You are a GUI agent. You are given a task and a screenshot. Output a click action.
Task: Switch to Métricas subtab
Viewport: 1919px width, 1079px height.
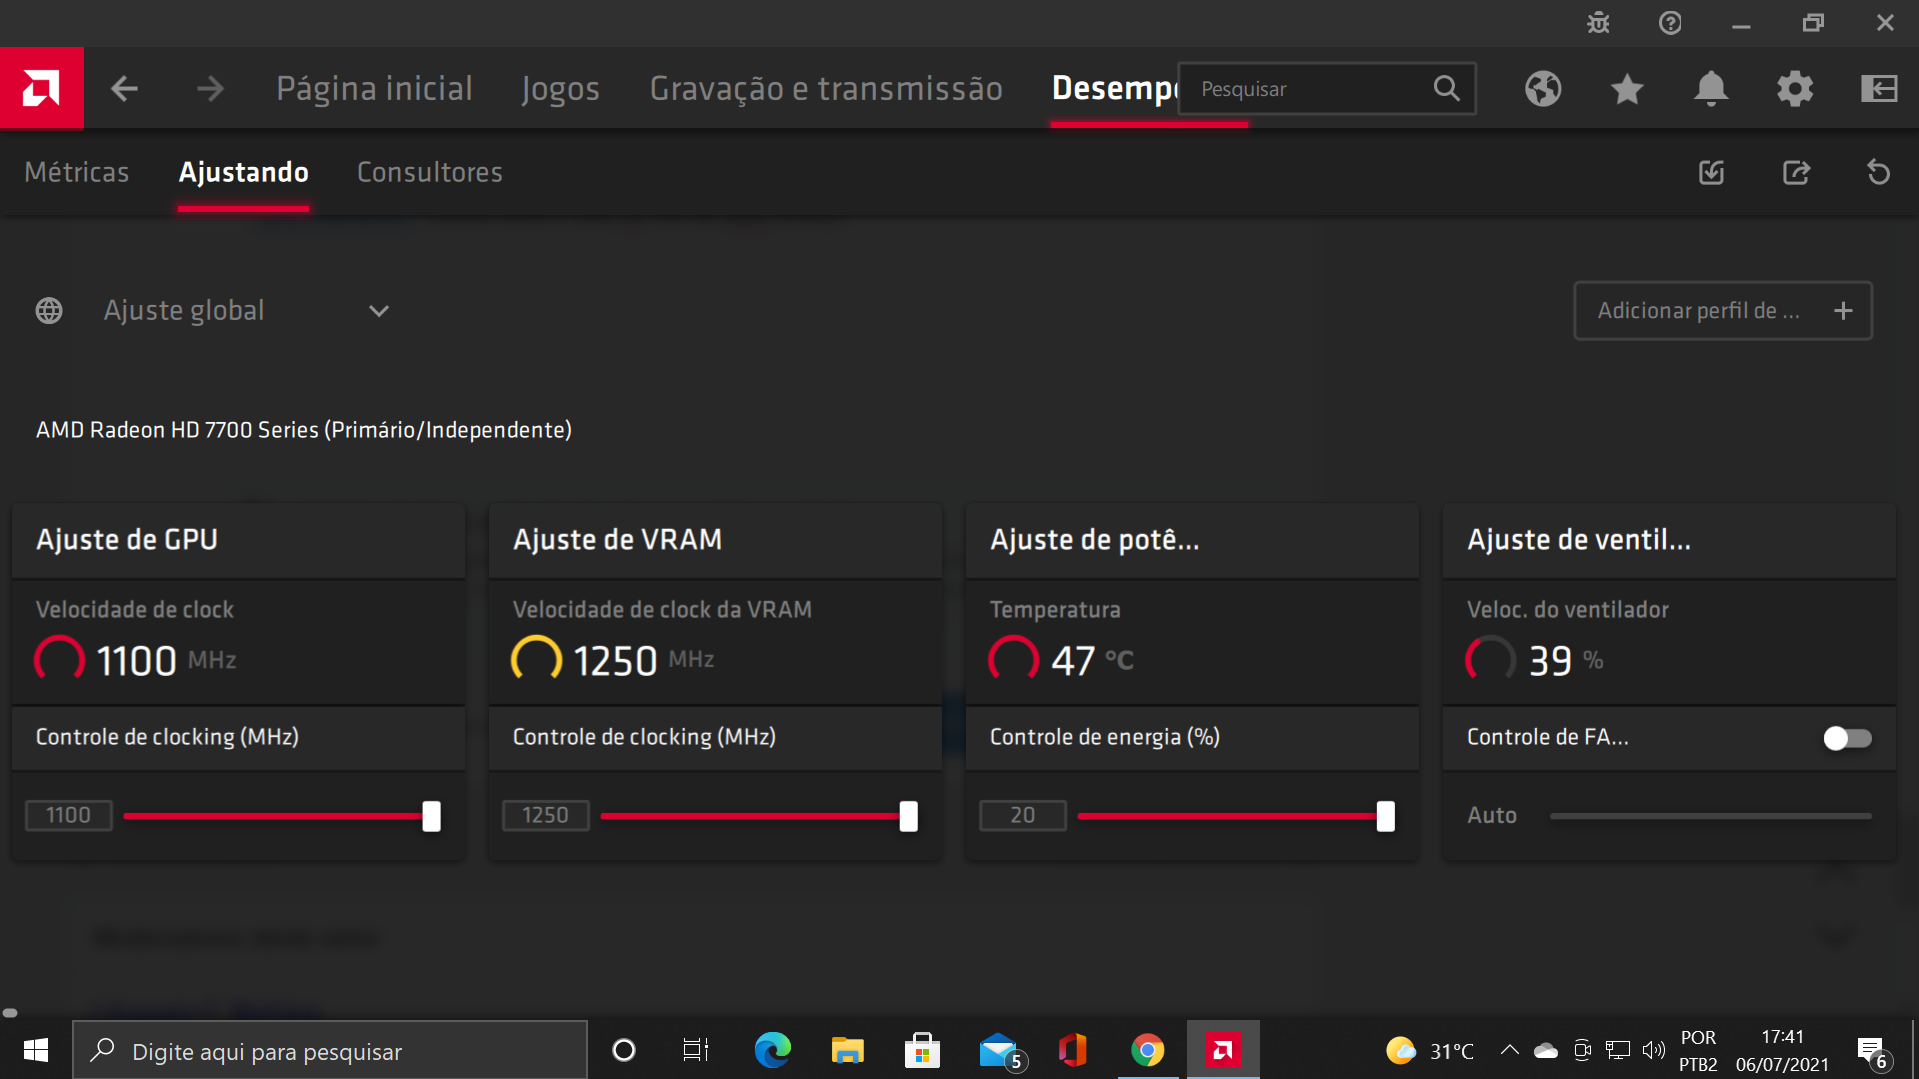point(77,172)
